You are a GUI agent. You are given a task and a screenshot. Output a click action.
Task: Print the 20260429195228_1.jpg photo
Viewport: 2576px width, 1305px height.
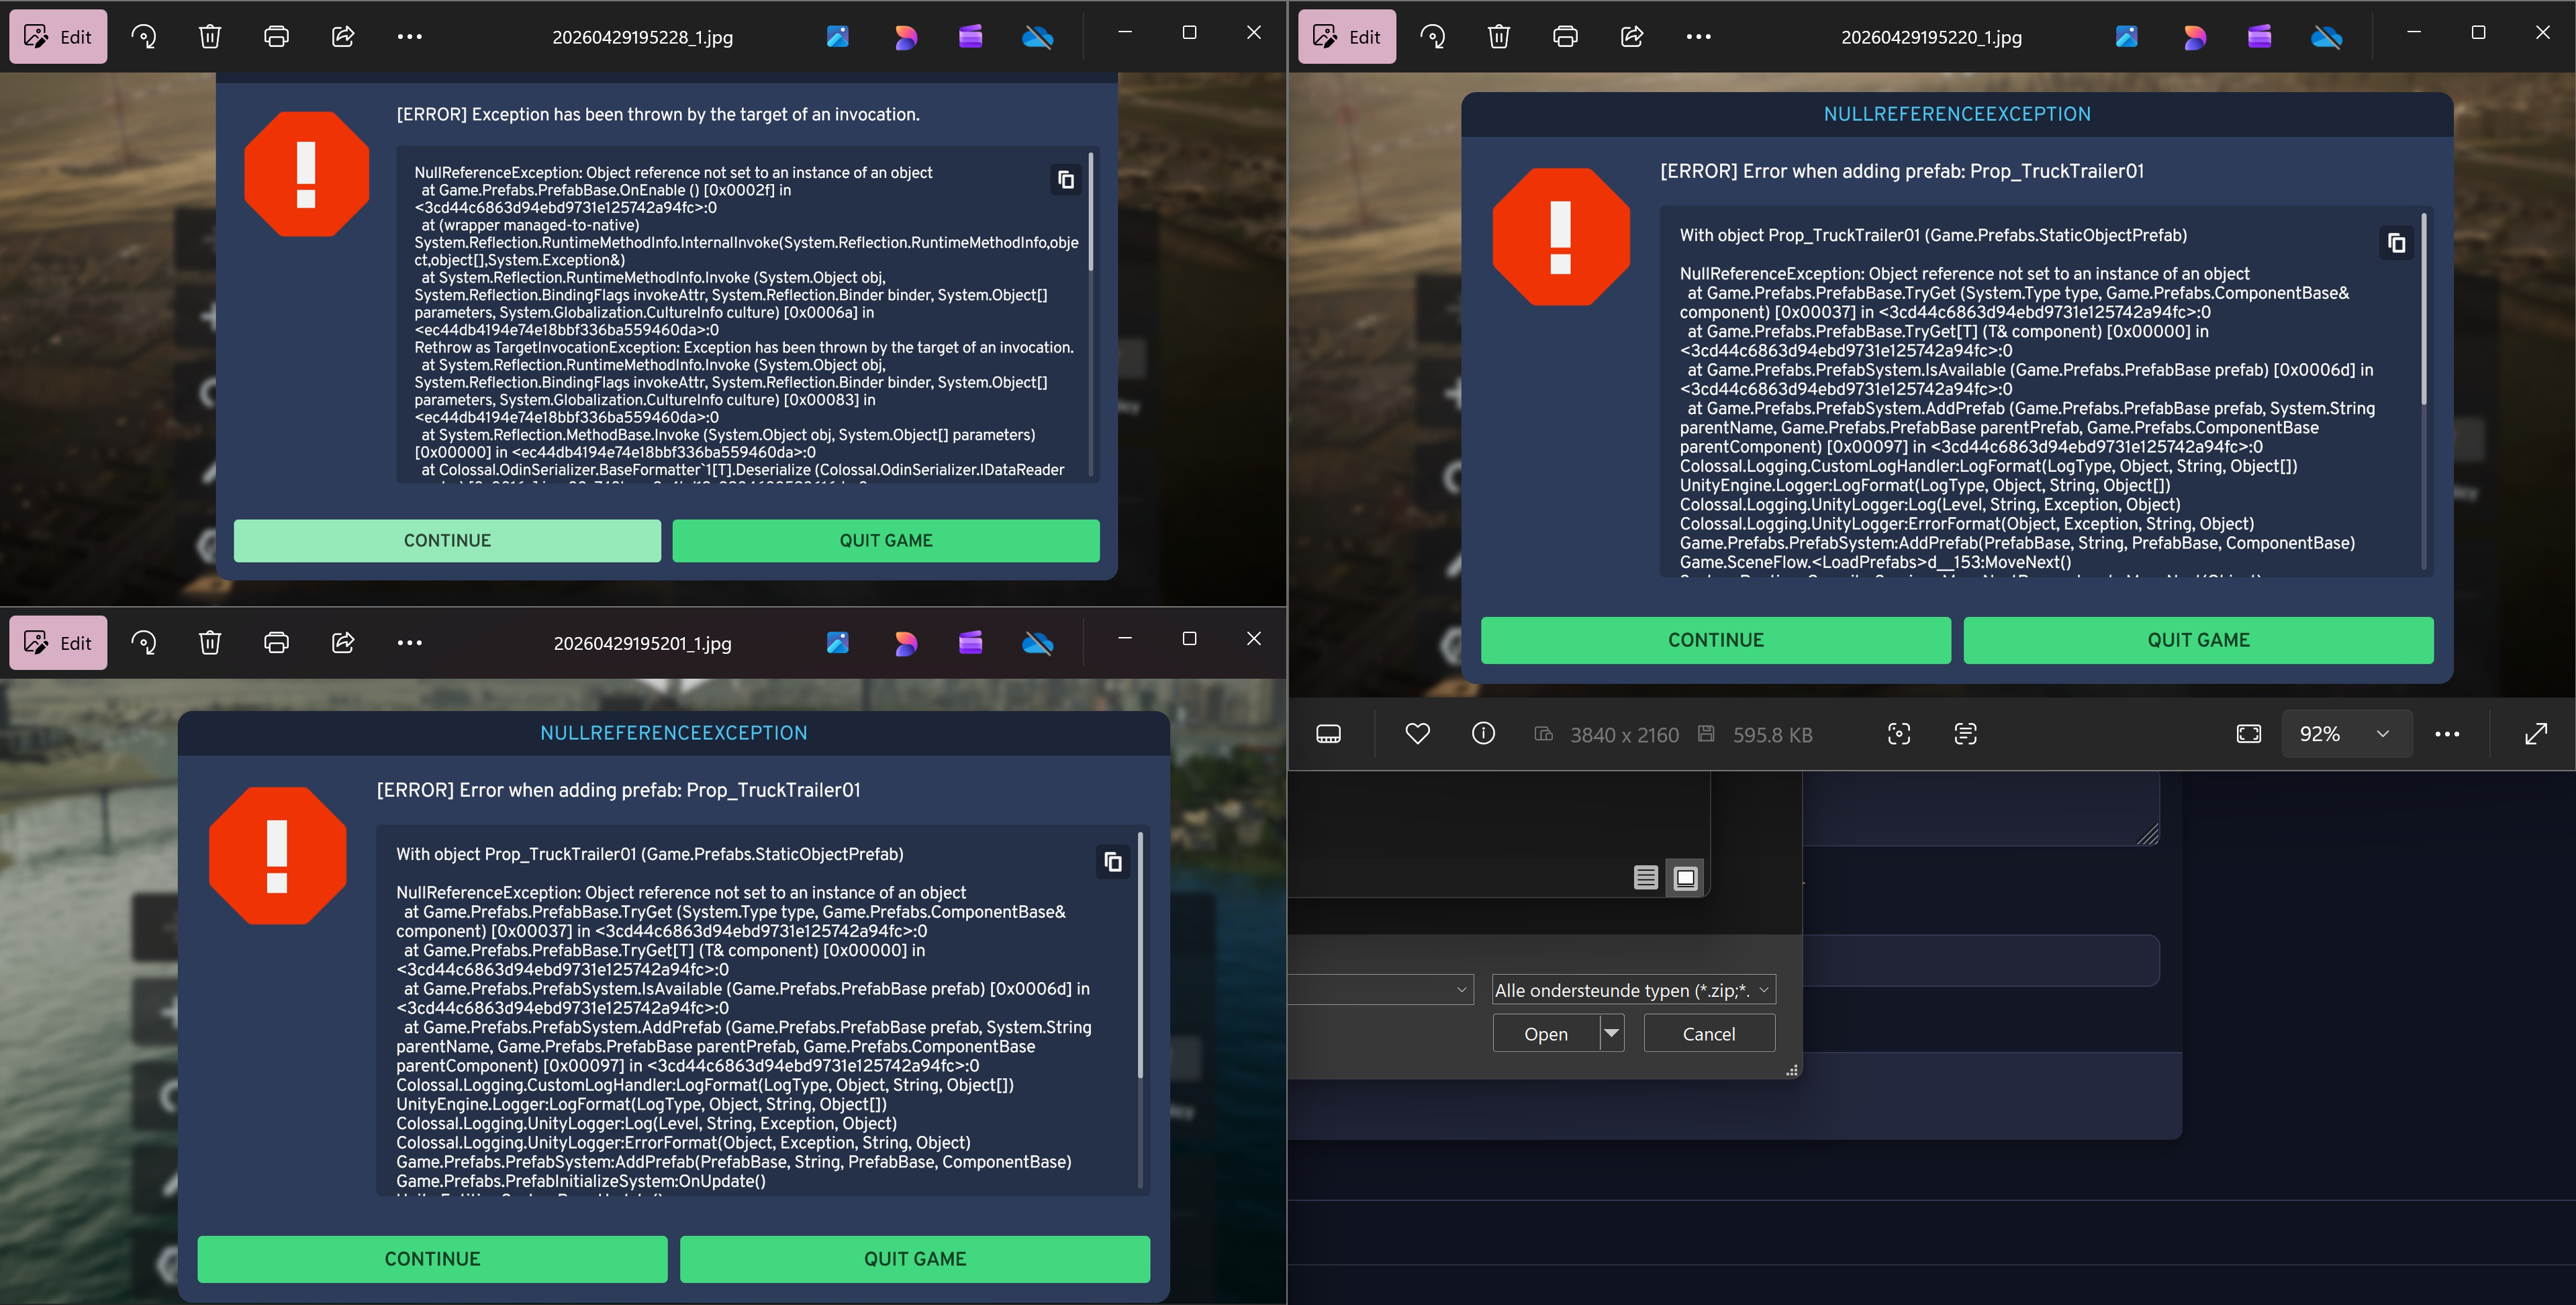point(276,37)
